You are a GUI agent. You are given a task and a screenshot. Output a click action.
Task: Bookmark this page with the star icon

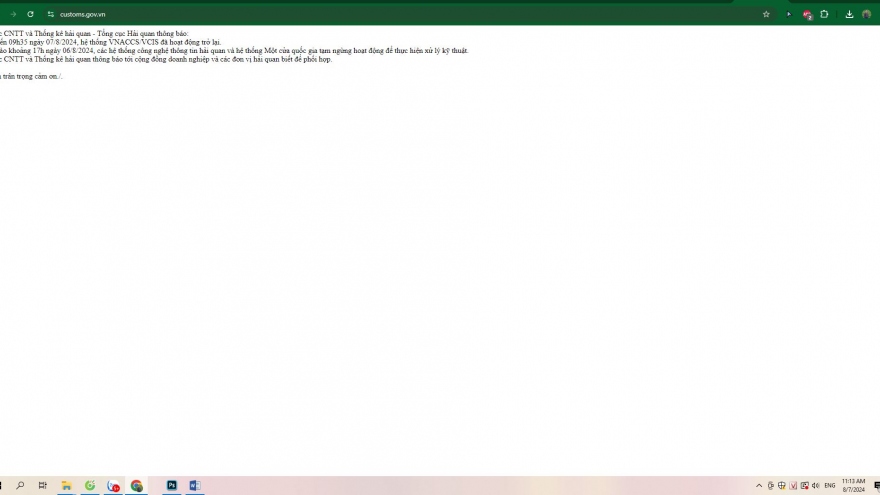[766, 14]
